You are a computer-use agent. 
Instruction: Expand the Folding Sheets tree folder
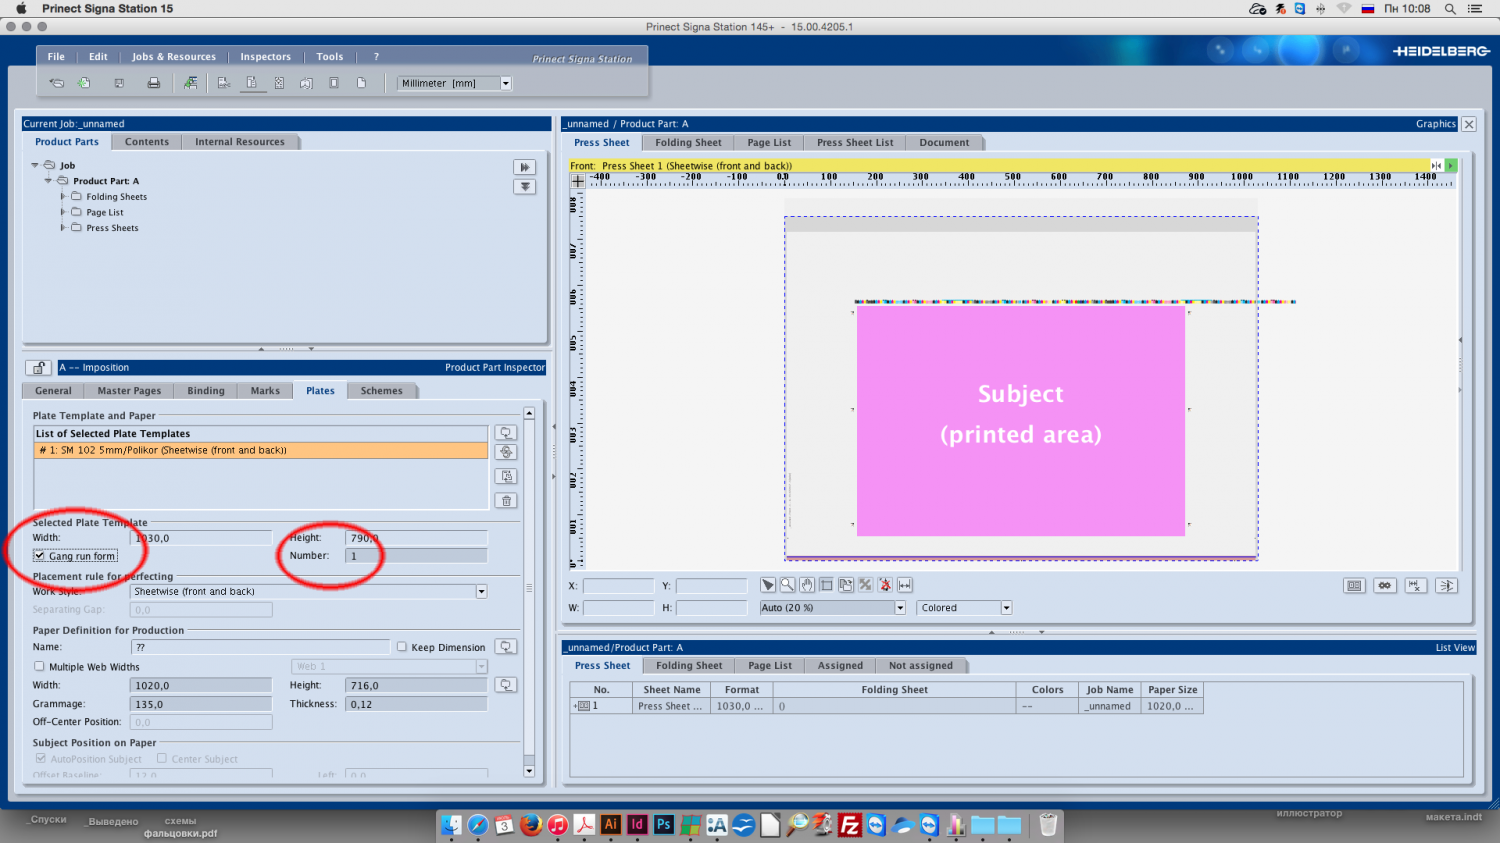[63, 197]
